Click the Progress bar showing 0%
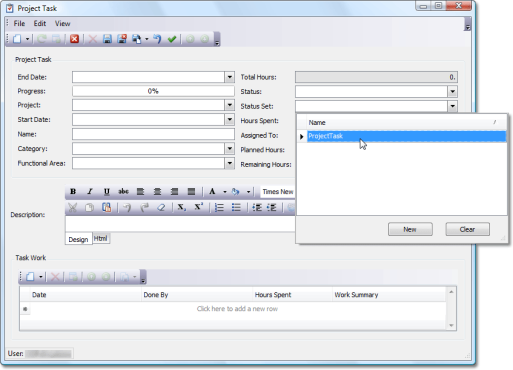Image resolution: width=513 pixels, height=370 pixels. coord(153,91)
